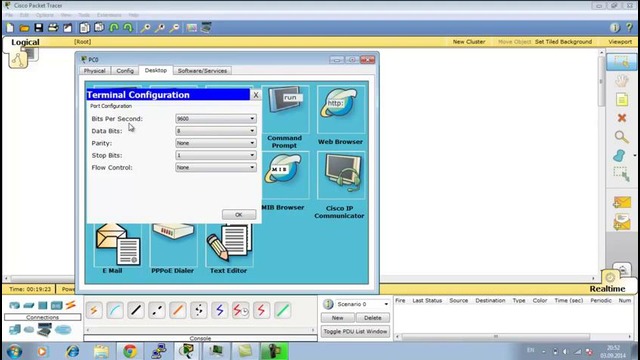640x360 pixels.
Task: Choose the green octal cable
Action: pos(282,311)
